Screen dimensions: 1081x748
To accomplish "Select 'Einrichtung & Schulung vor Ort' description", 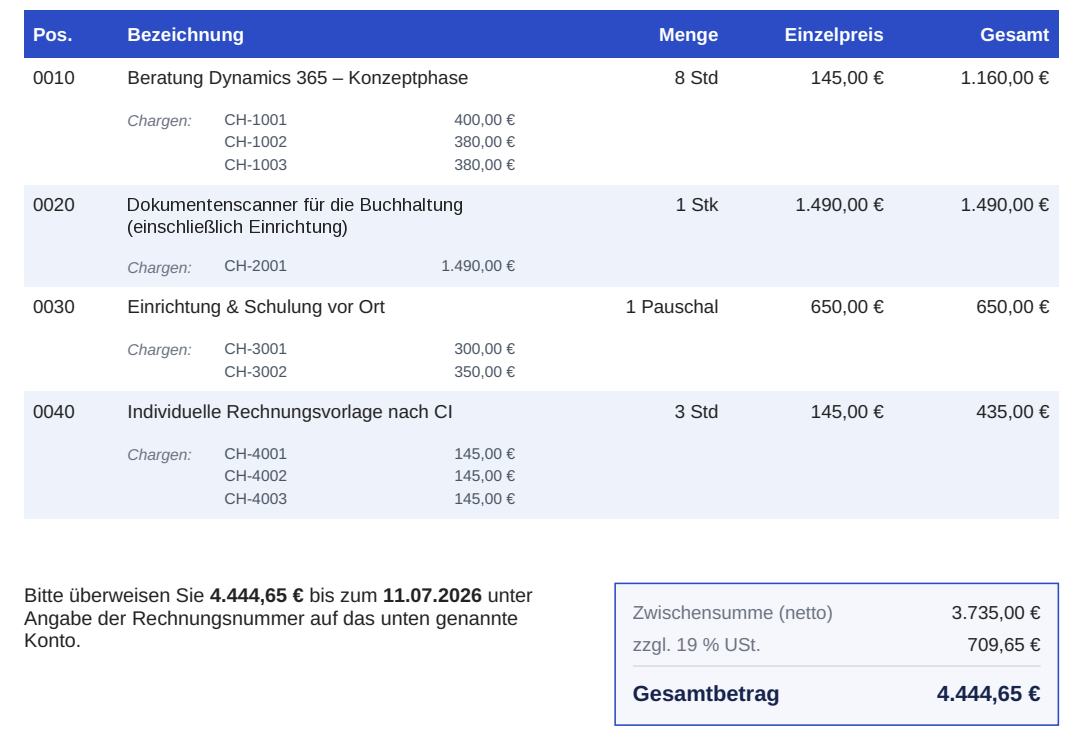I will pyautogui.click(x=256, y=307).
